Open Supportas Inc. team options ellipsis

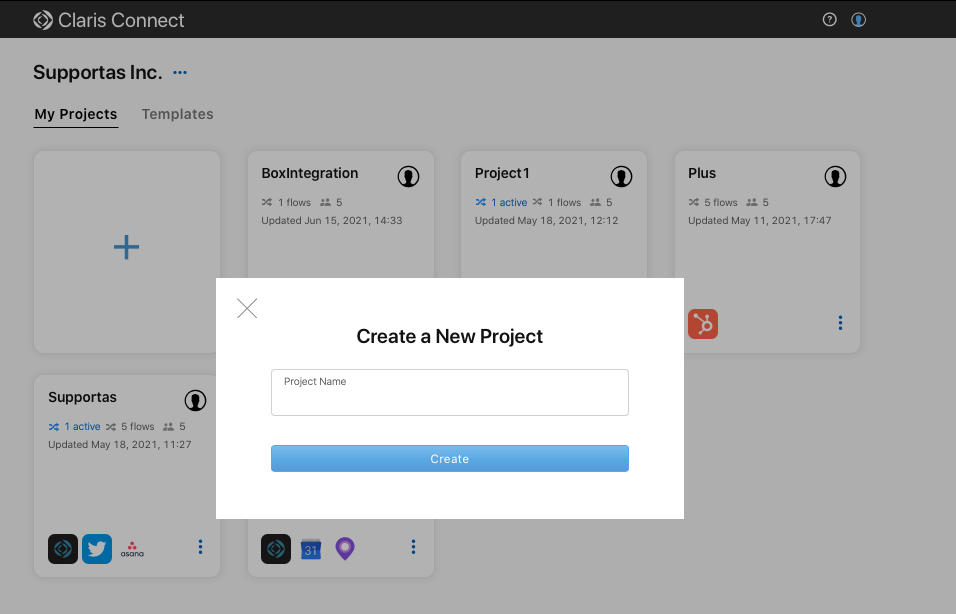coord(180,73)
